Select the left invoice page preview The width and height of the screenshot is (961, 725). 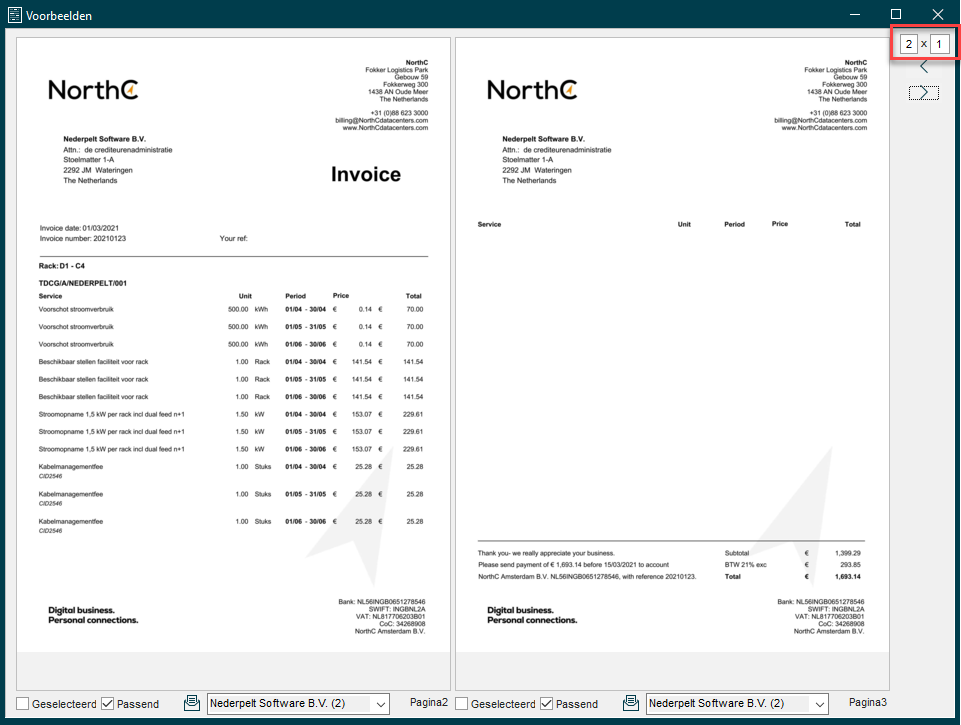(234, 363)
